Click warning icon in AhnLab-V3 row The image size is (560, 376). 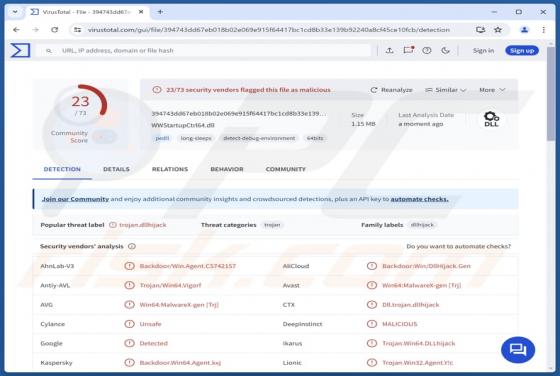point(129,266)
